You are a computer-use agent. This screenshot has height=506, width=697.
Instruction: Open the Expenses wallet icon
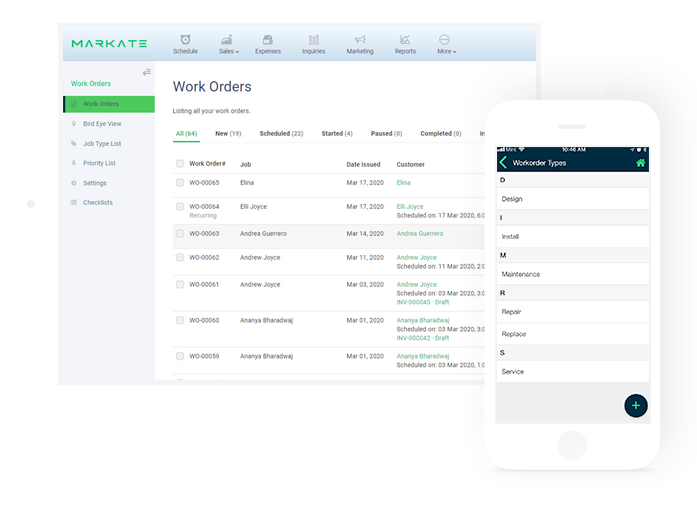click(268, 40)
